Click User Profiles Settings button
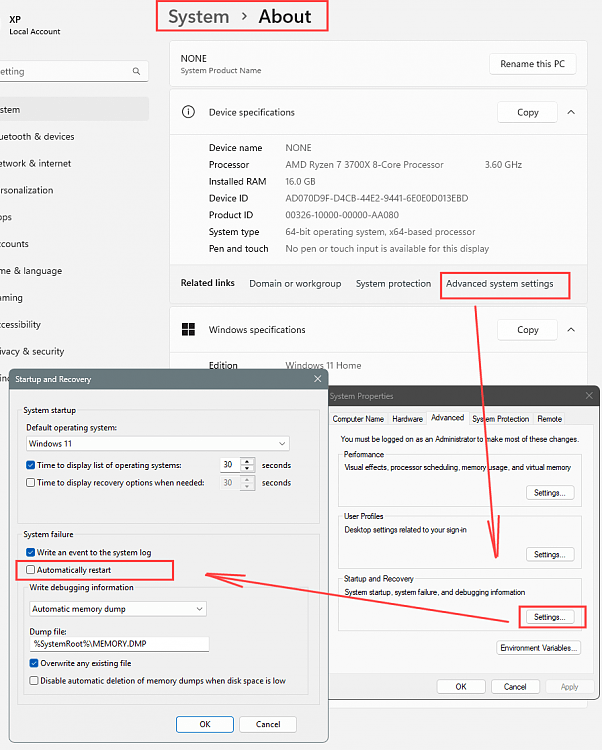The height and width of the screenshot is (750, 602). [x=550, y=554]
